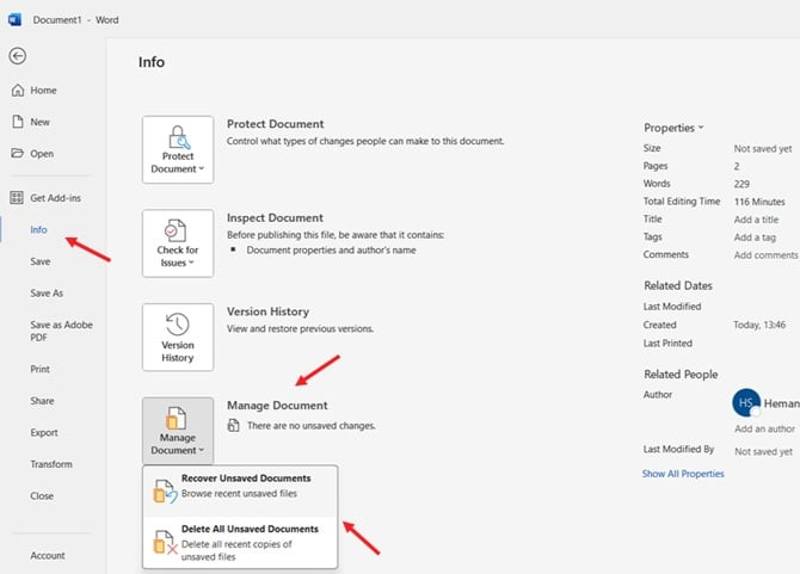Click the Word logo icon in title bar
800x574 pixels.
15,19
